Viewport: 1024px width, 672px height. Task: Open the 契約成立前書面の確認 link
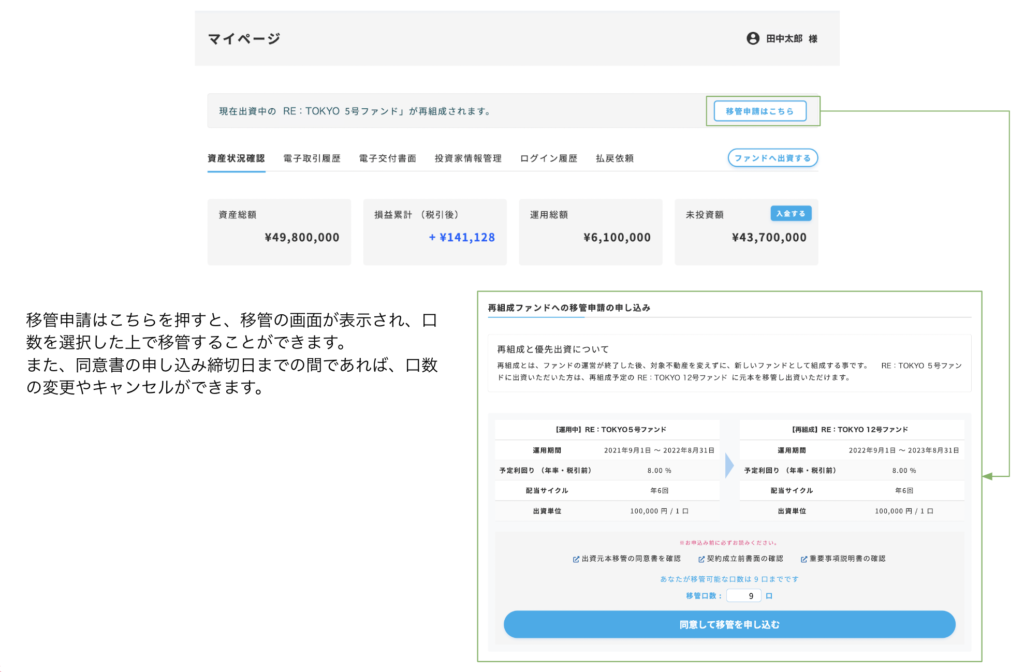[746, 559]
